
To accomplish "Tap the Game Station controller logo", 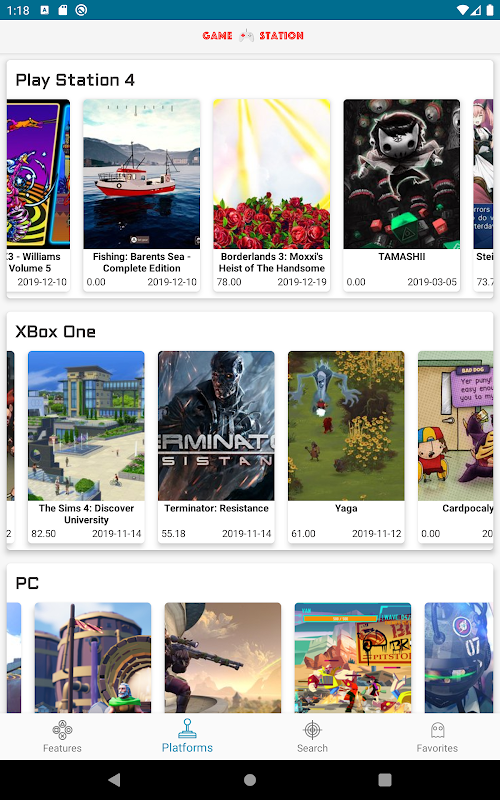I will 247,35.
